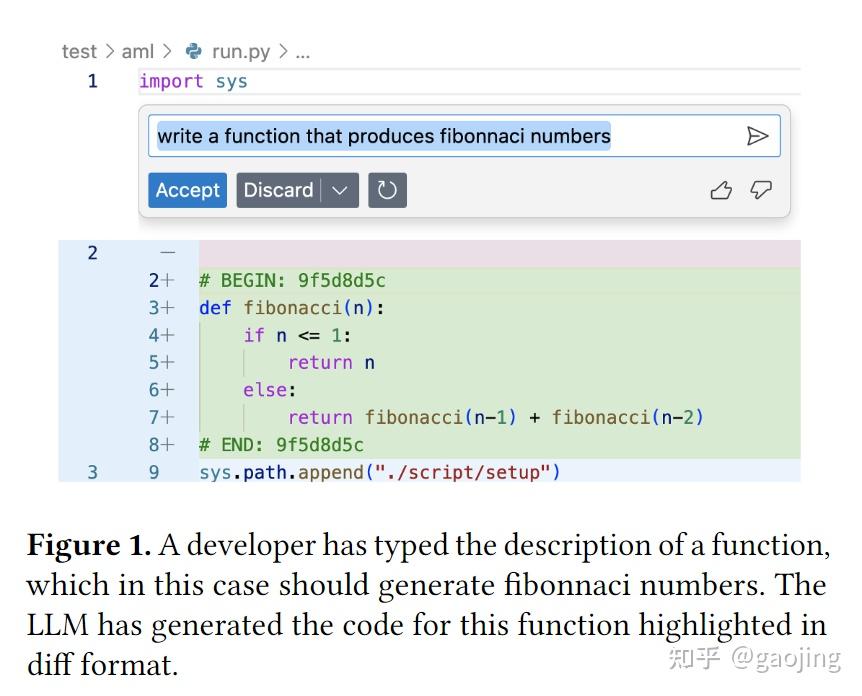Expand the ellipsis after run.py in breadcrumb
The image size is (862, 696).
point(303,52)
